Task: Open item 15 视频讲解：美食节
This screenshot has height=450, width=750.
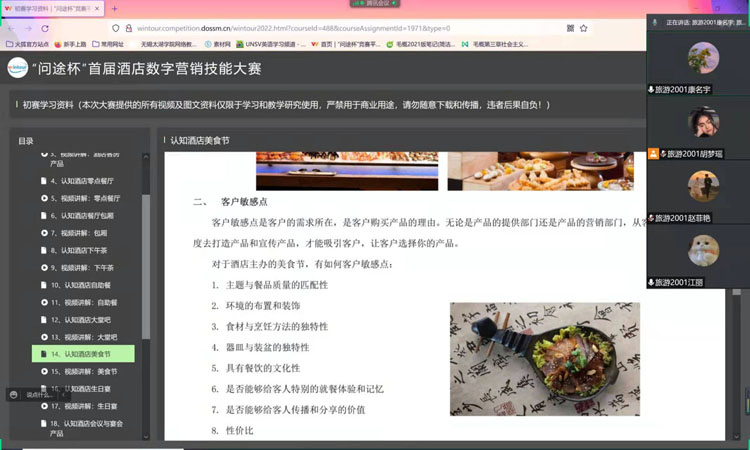Action: click(x=80, y=372)
